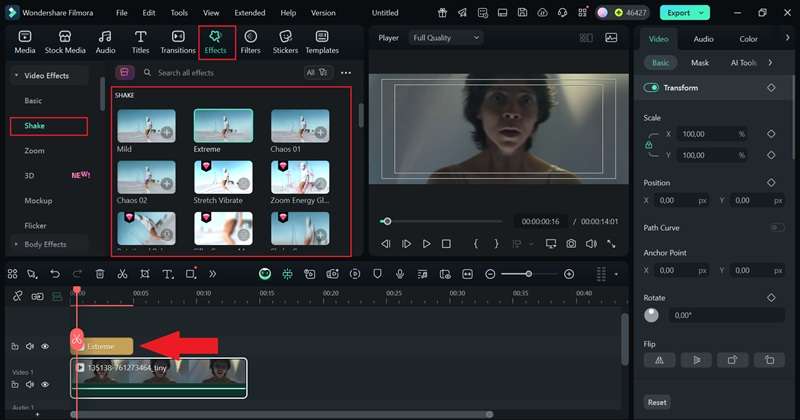Flip the clip vertically

click(696, 360)
